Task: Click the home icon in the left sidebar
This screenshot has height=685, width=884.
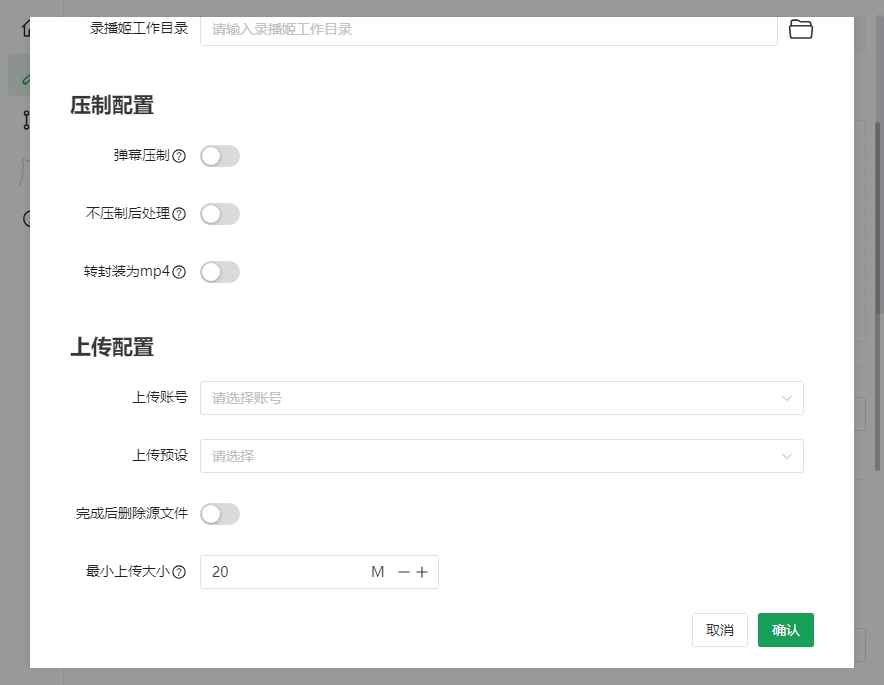Action: tap(26, 27)
